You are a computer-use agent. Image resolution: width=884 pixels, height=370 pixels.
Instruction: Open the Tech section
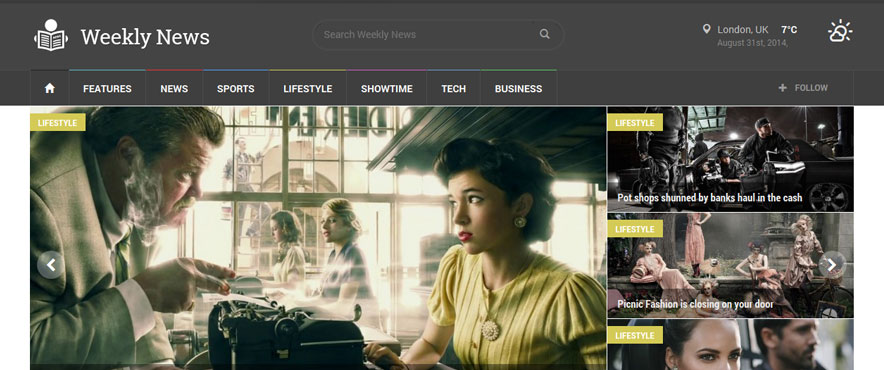454,89
